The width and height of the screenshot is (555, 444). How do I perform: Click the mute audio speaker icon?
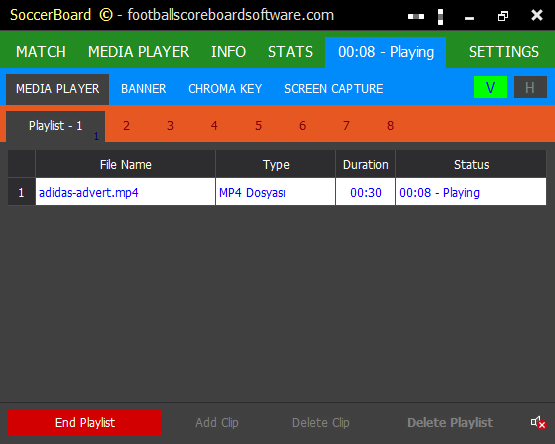[x=538, y=422]
